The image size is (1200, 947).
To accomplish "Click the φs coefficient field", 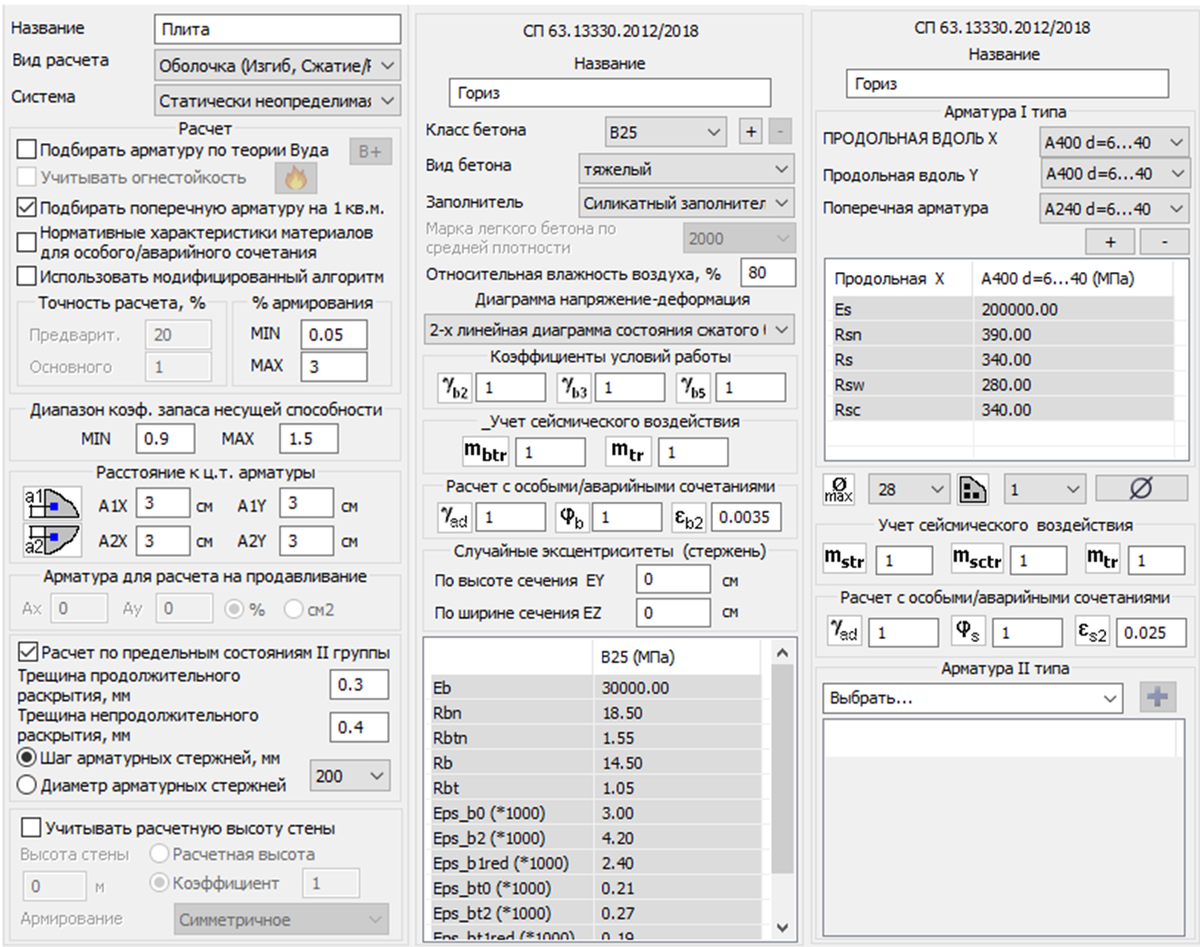I will [x=1028, y=632].
